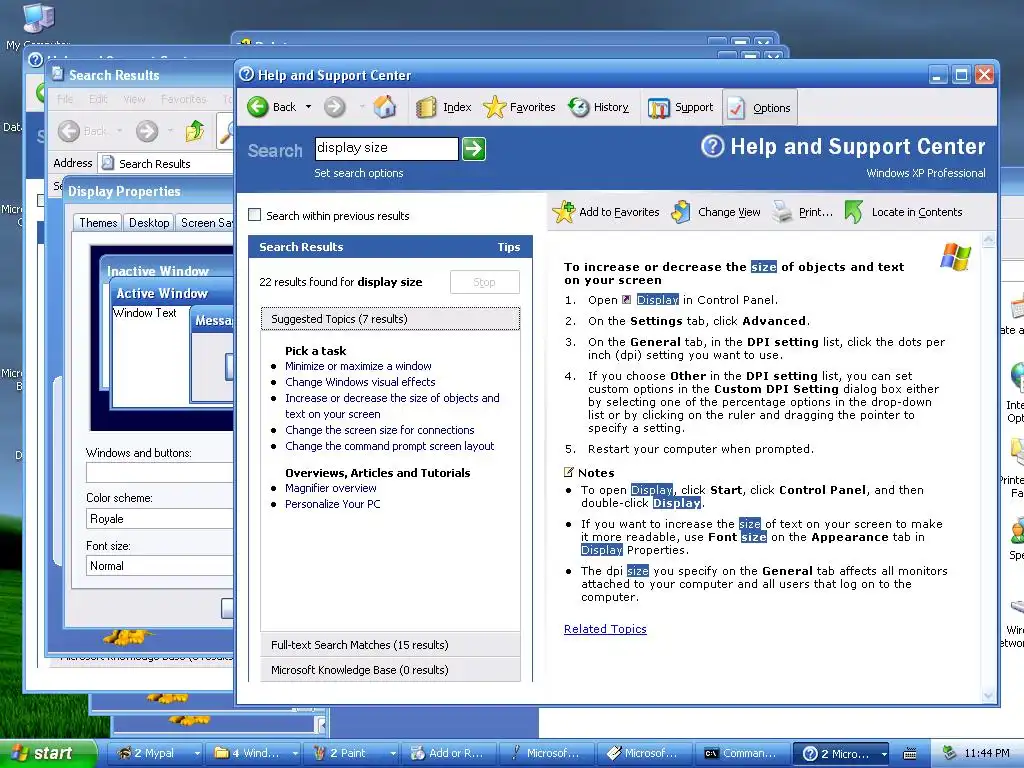This screenshot has width=1024, height=768.
Task: Open Minimize or maximize a window topic
Action: click(358, 366)
